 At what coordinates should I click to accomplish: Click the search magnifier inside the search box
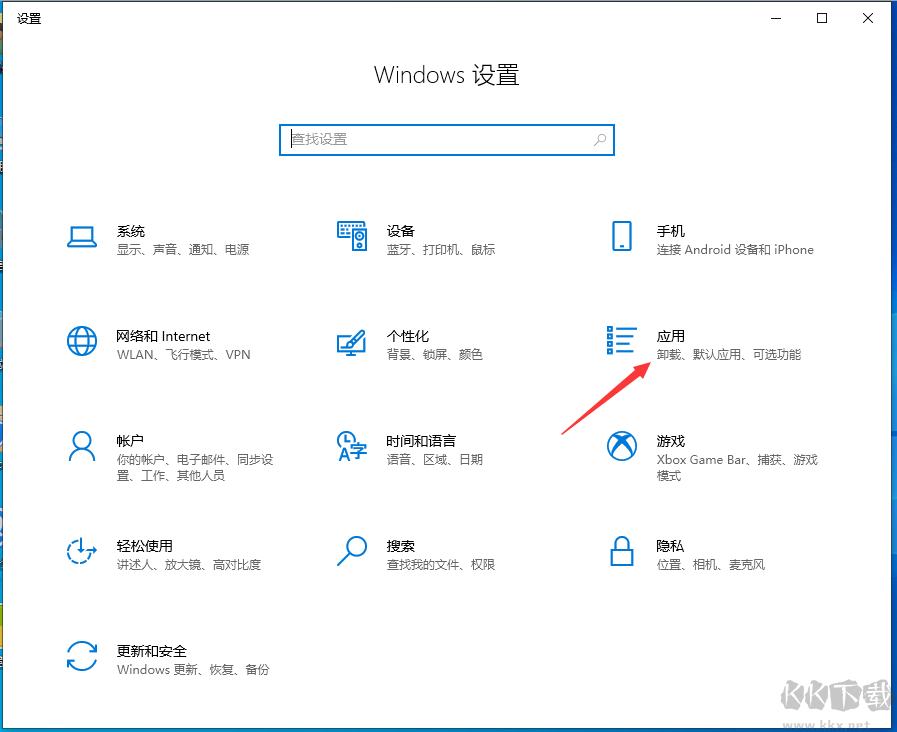599,140
